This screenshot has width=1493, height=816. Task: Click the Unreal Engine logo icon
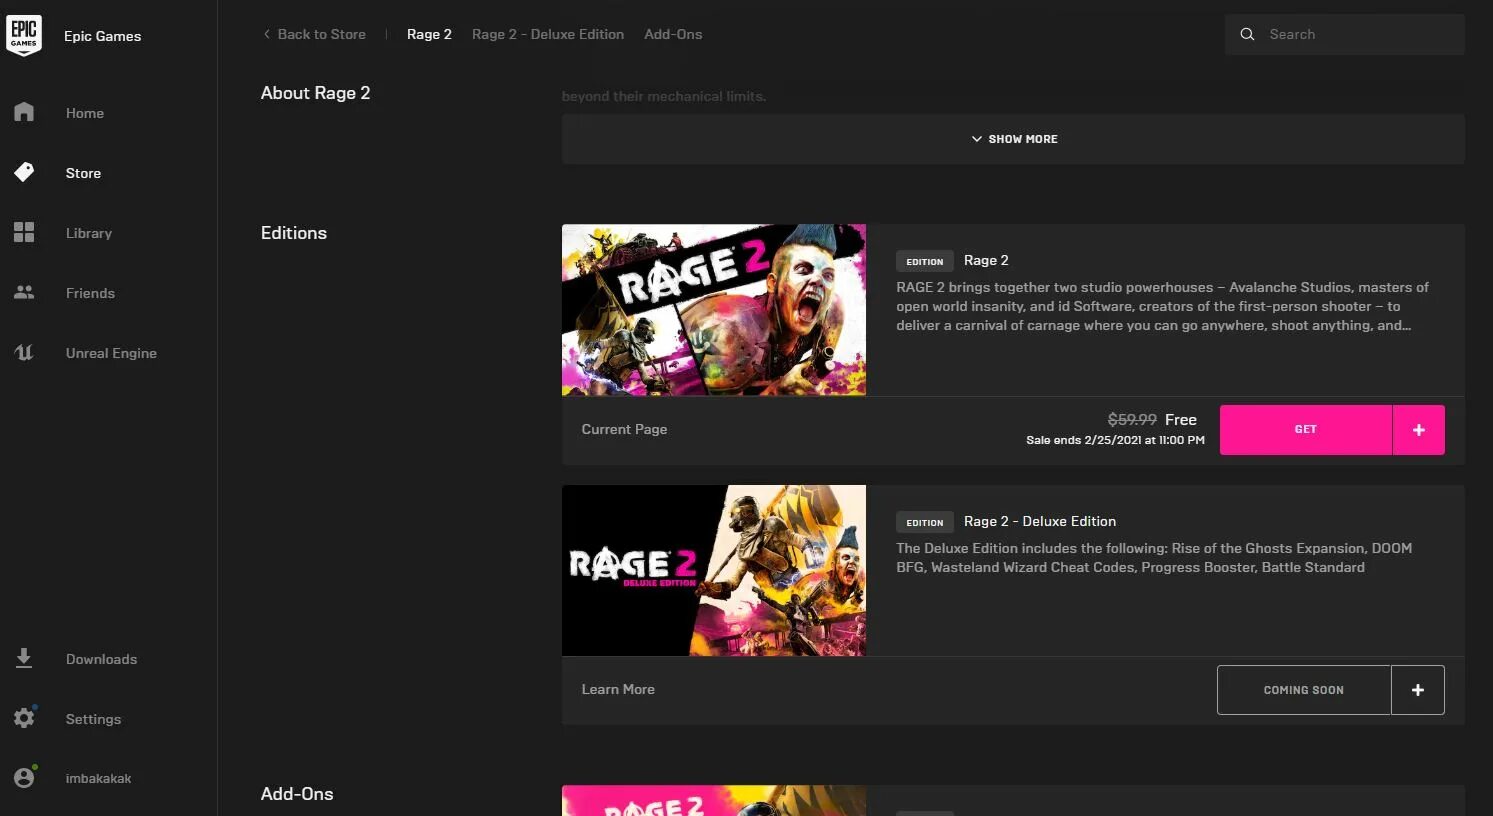(x=24, y=352)
